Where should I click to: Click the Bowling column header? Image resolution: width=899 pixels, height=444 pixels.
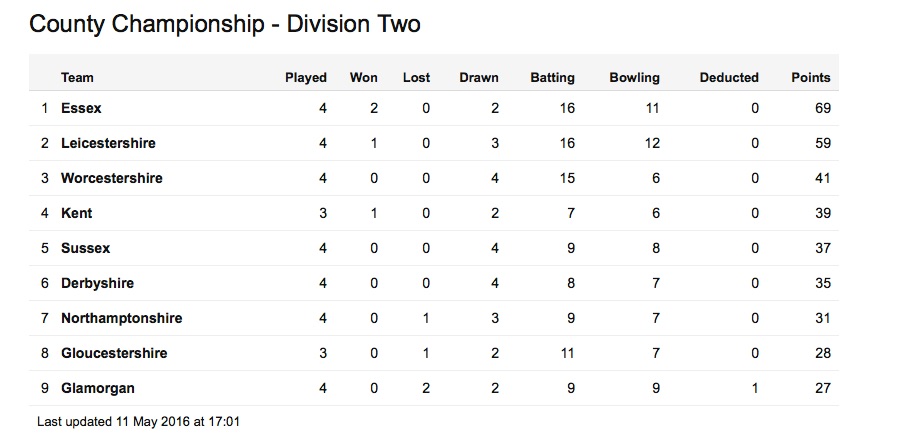click(634, 78)
